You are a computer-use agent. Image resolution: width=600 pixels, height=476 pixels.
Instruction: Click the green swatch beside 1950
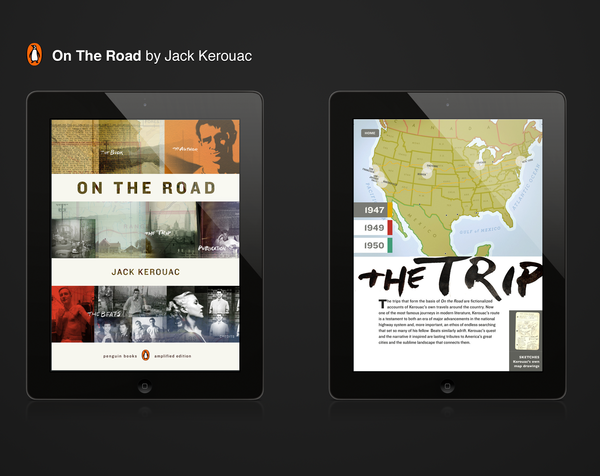[x=392, y=244]
